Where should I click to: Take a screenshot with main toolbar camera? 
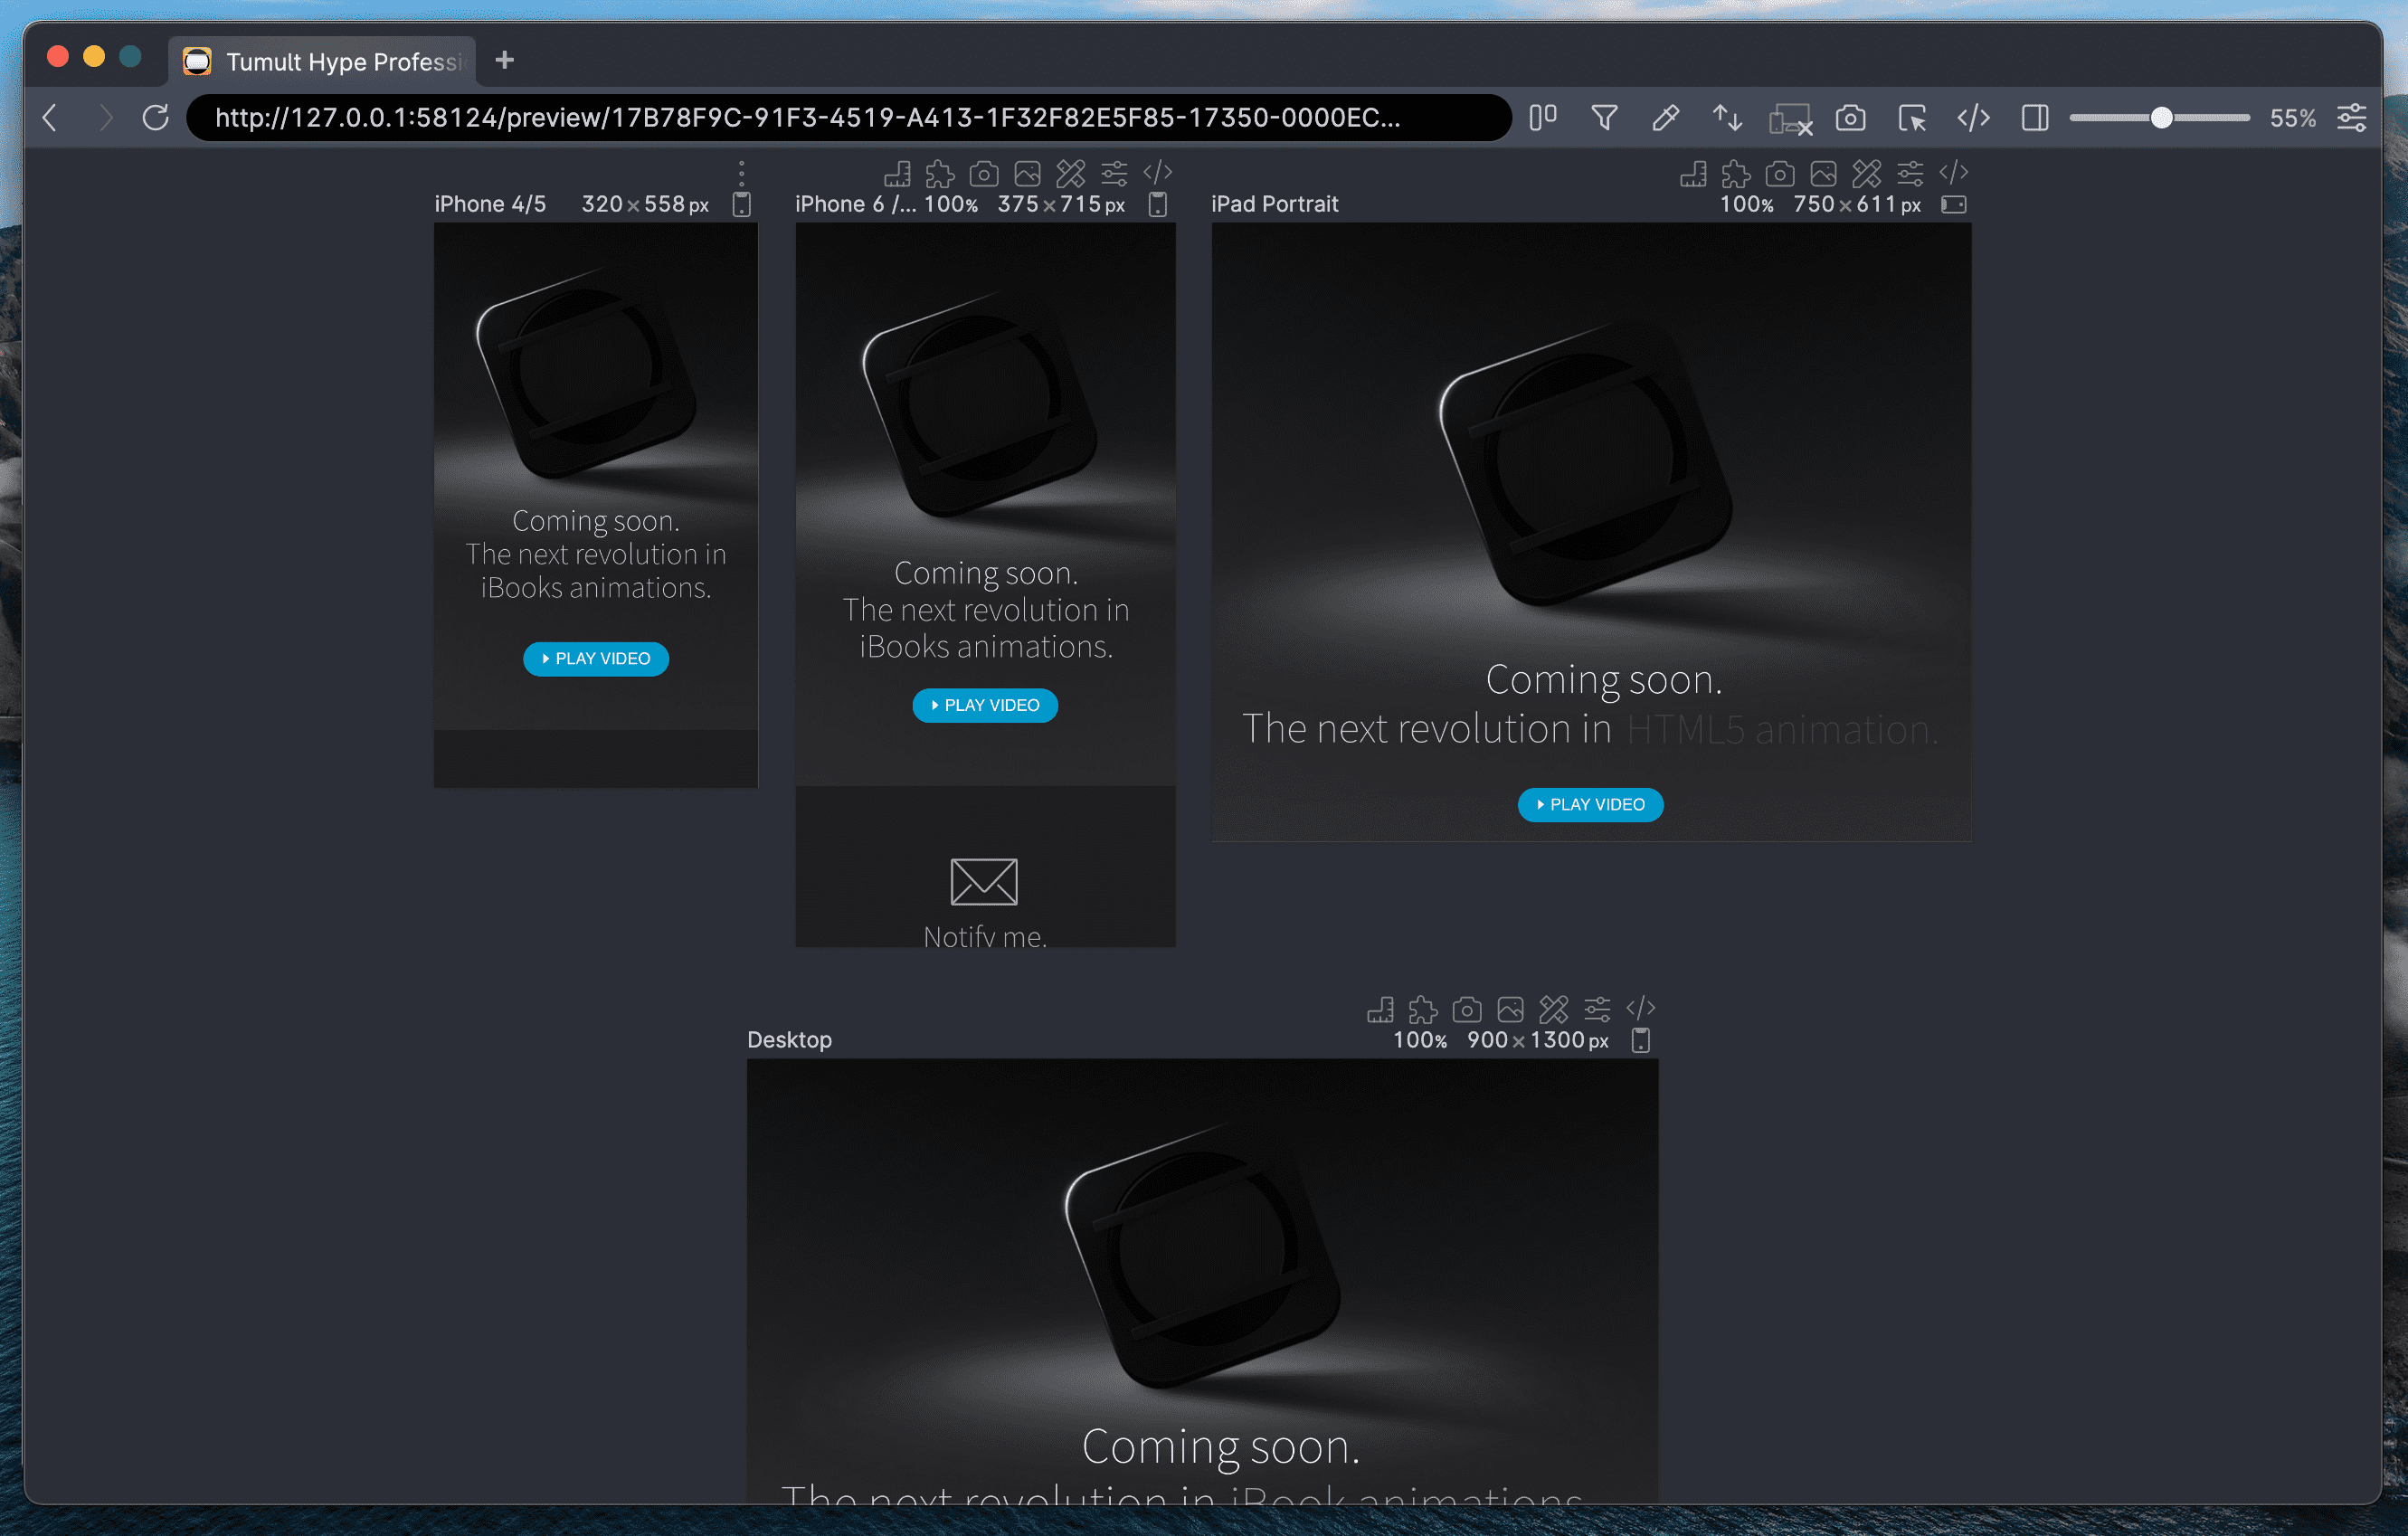tap(1850, 118)
